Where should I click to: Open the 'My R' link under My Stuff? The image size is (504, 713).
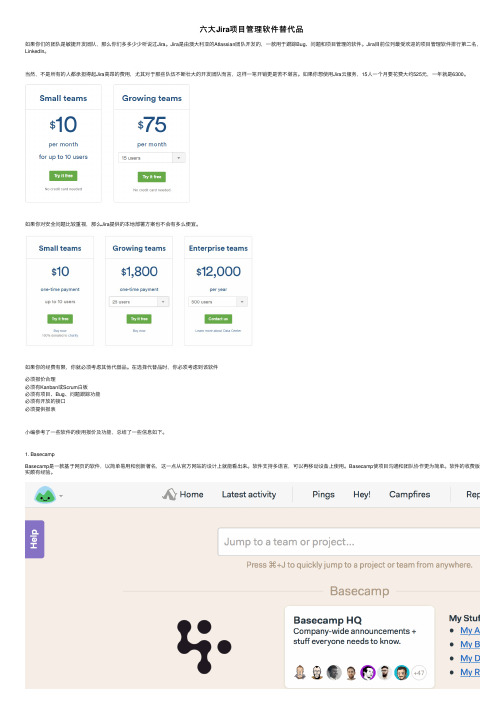470,672
